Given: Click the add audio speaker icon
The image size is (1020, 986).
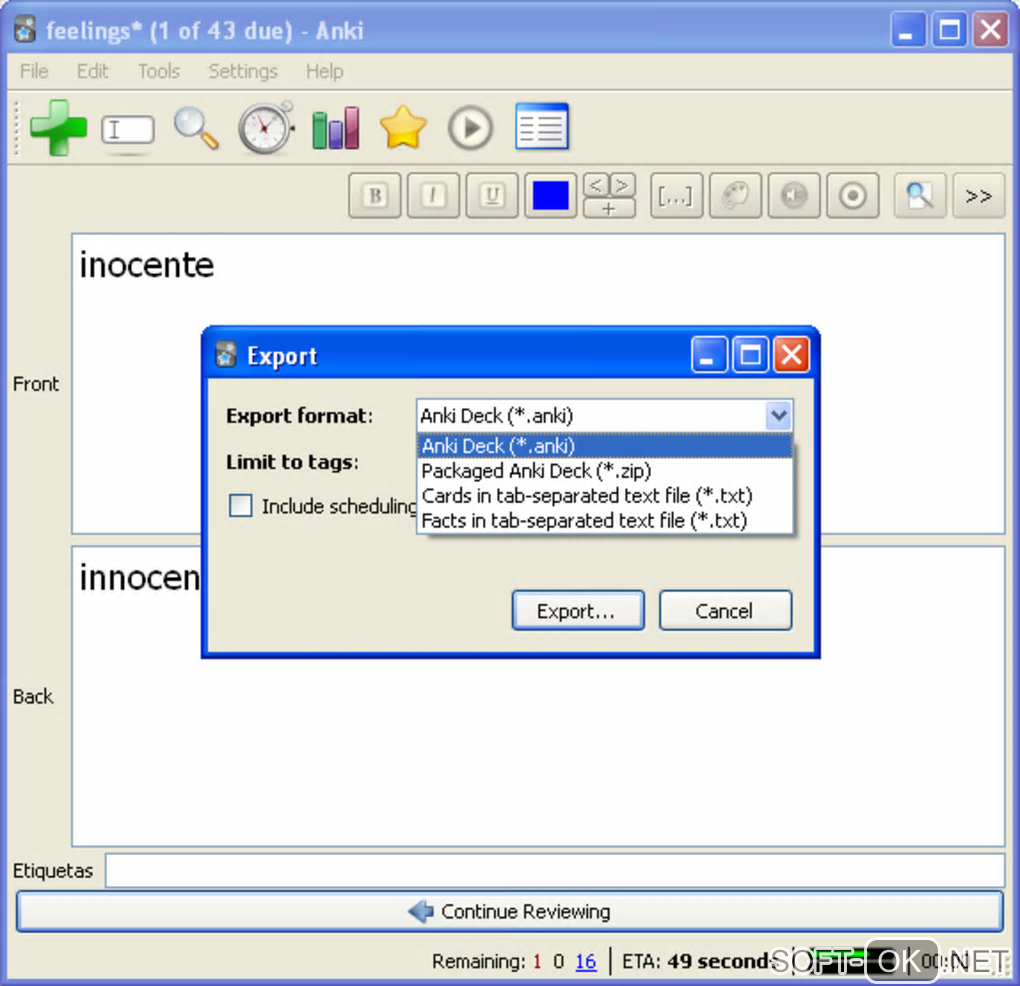Looking at the screenshot, I should (794, 196).
